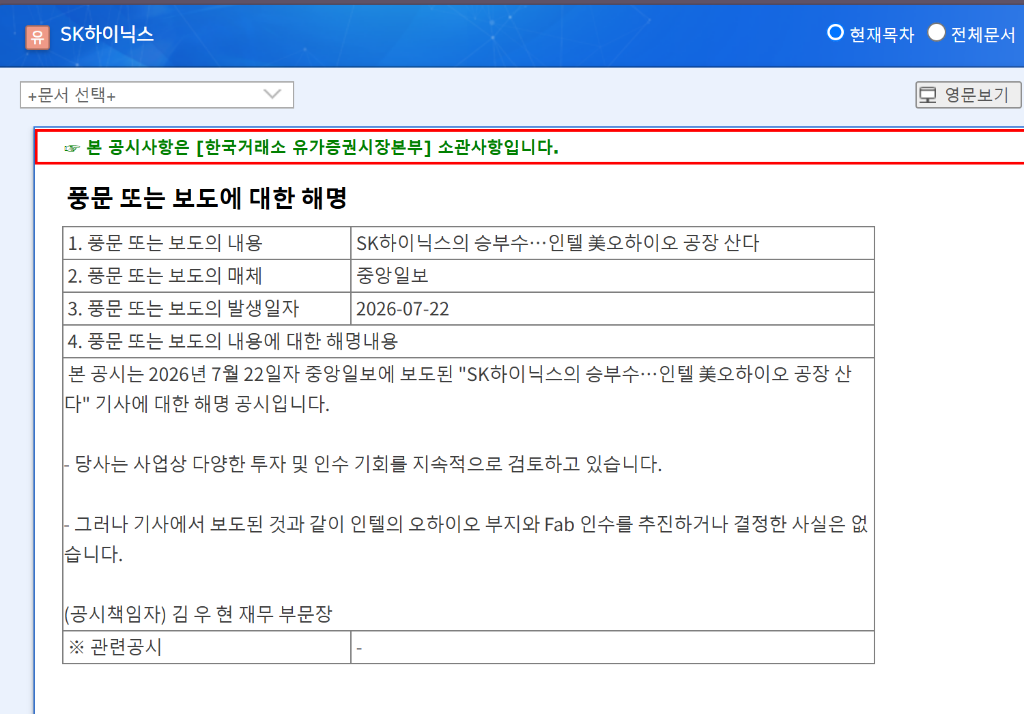The image size is (1024, 714).
Task: Click the cell '3. 풍문 또는 보도의 발생일자'
Action: (206, 308)
